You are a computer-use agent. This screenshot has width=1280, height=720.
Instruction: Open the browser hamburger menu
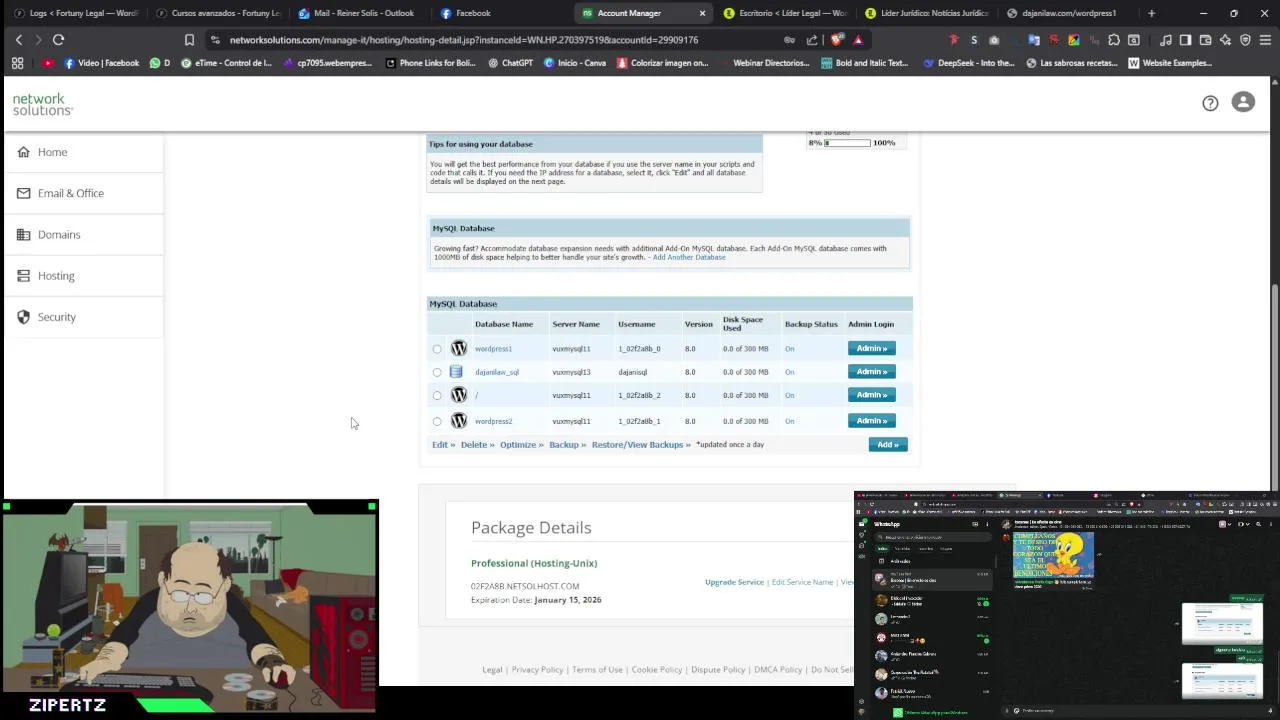coord(1265,40)
